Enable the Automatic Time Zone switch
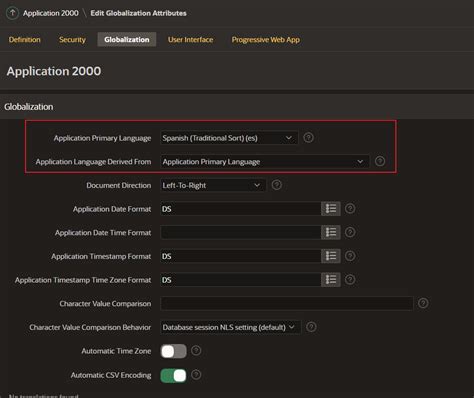The width and height of the screenshot is (474, 398). 173,351
